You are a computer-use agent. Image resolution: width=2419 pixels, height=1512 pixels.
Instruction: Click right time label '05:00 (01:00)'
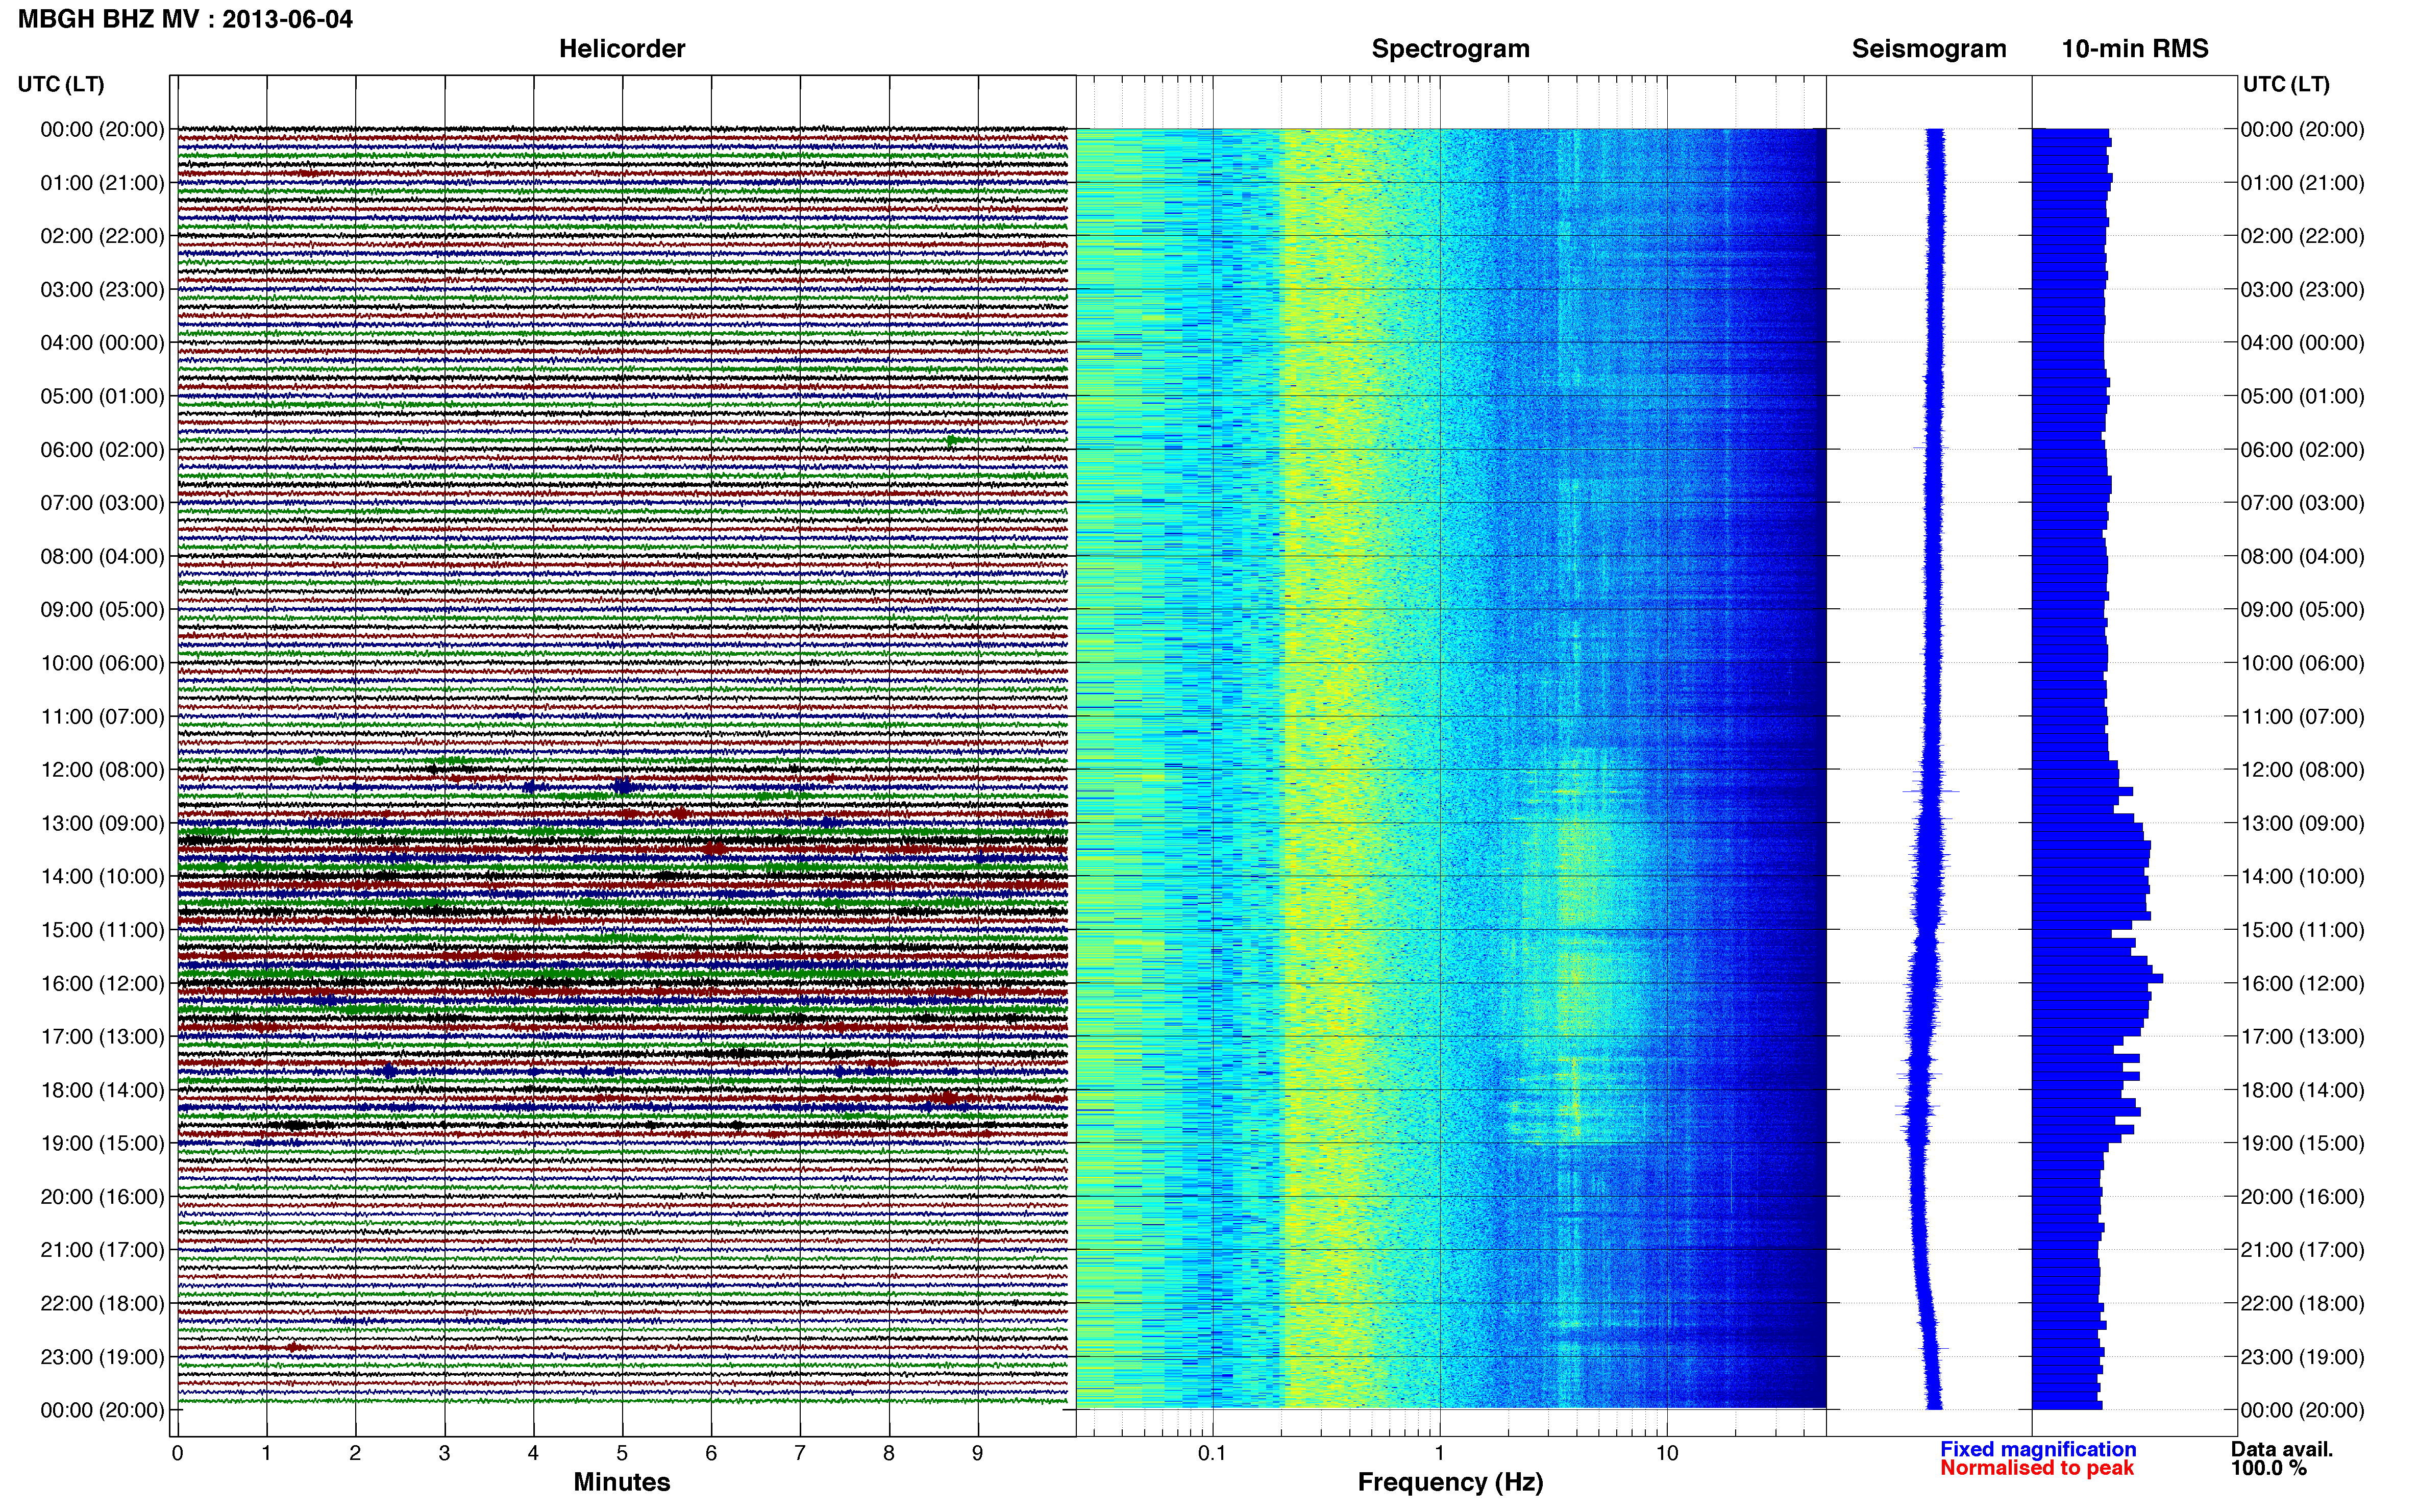(2302, 397)
